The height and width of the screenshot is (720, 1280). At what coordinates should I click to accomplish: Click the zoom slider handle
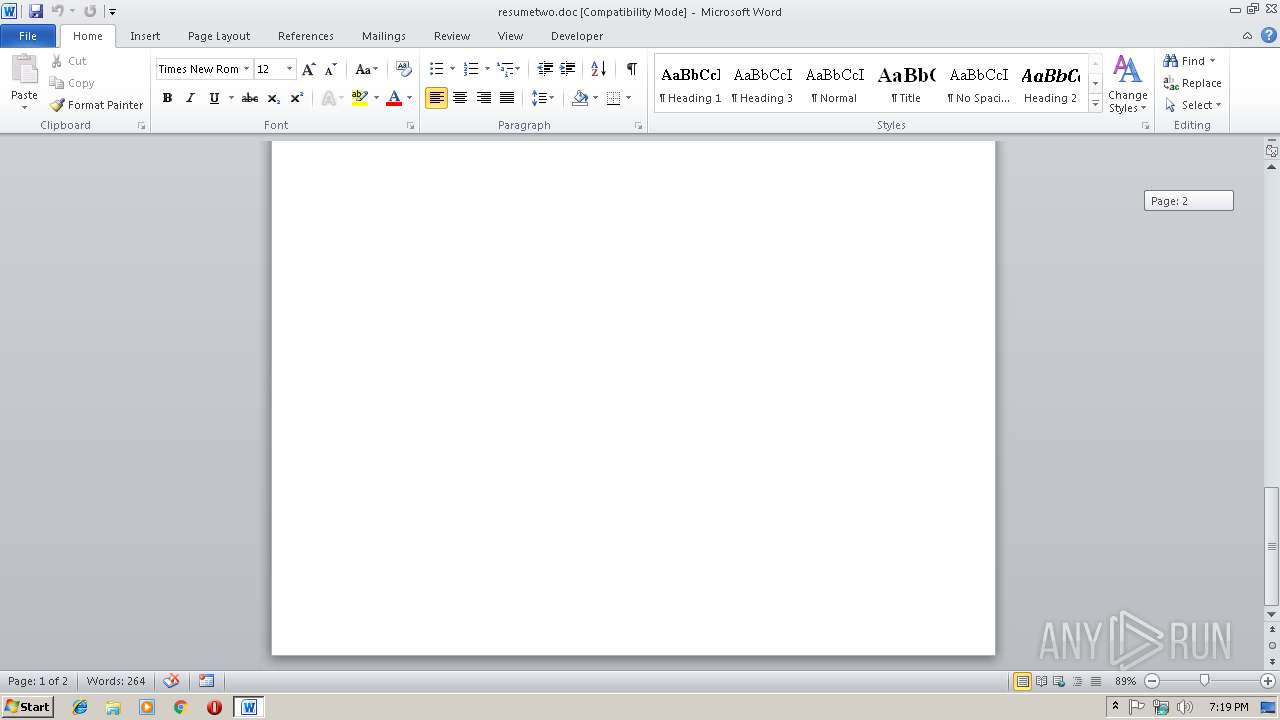pos(1204,681)
